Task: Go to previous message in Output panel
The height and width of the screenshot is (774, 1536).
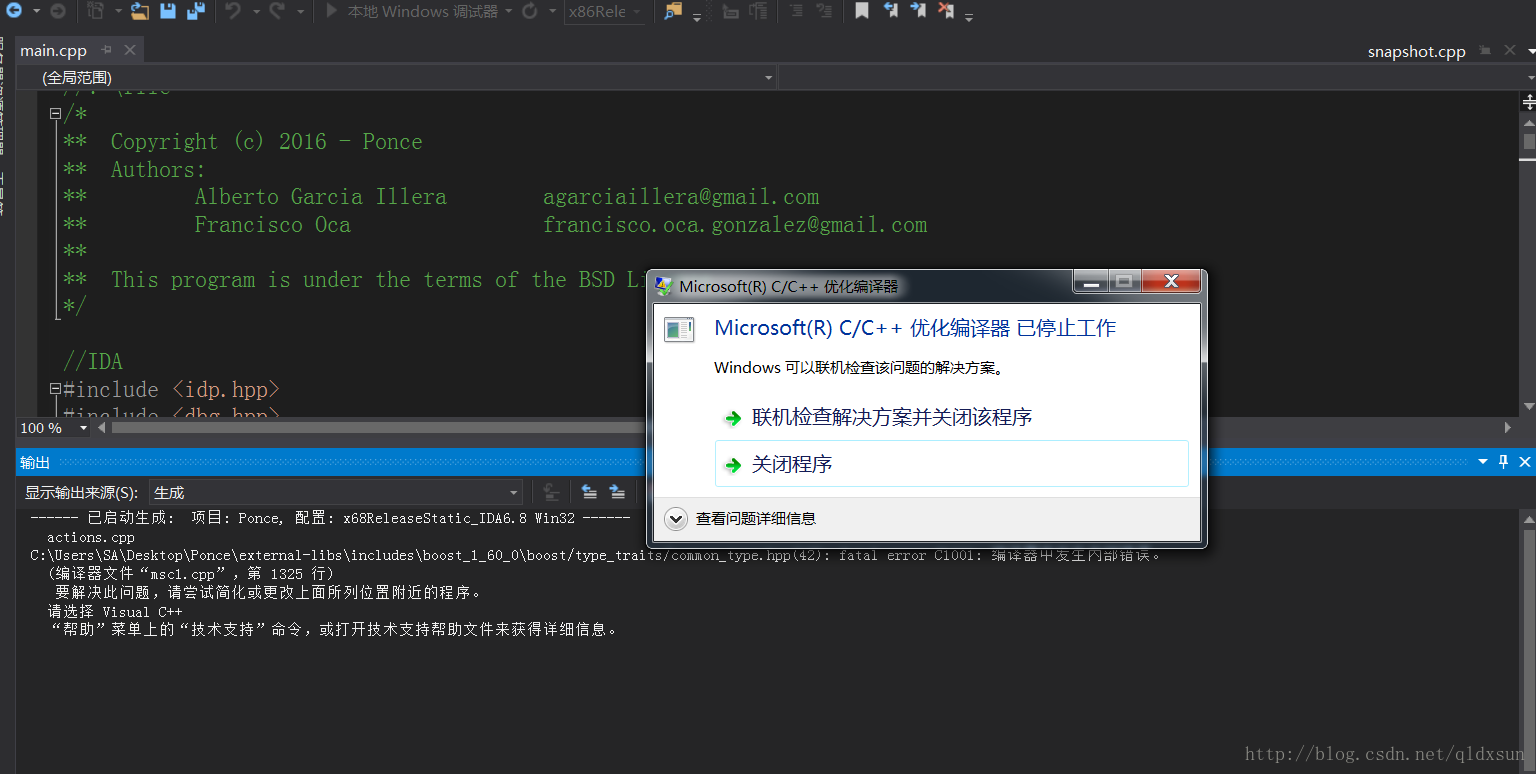Action: (x=590, y=492)
